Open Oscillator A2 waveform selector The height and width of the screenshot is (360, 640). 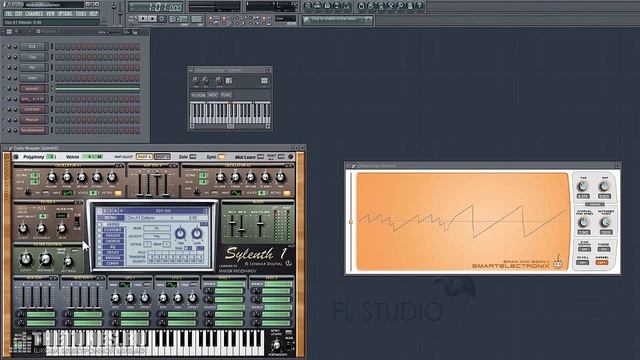[236, 193]
